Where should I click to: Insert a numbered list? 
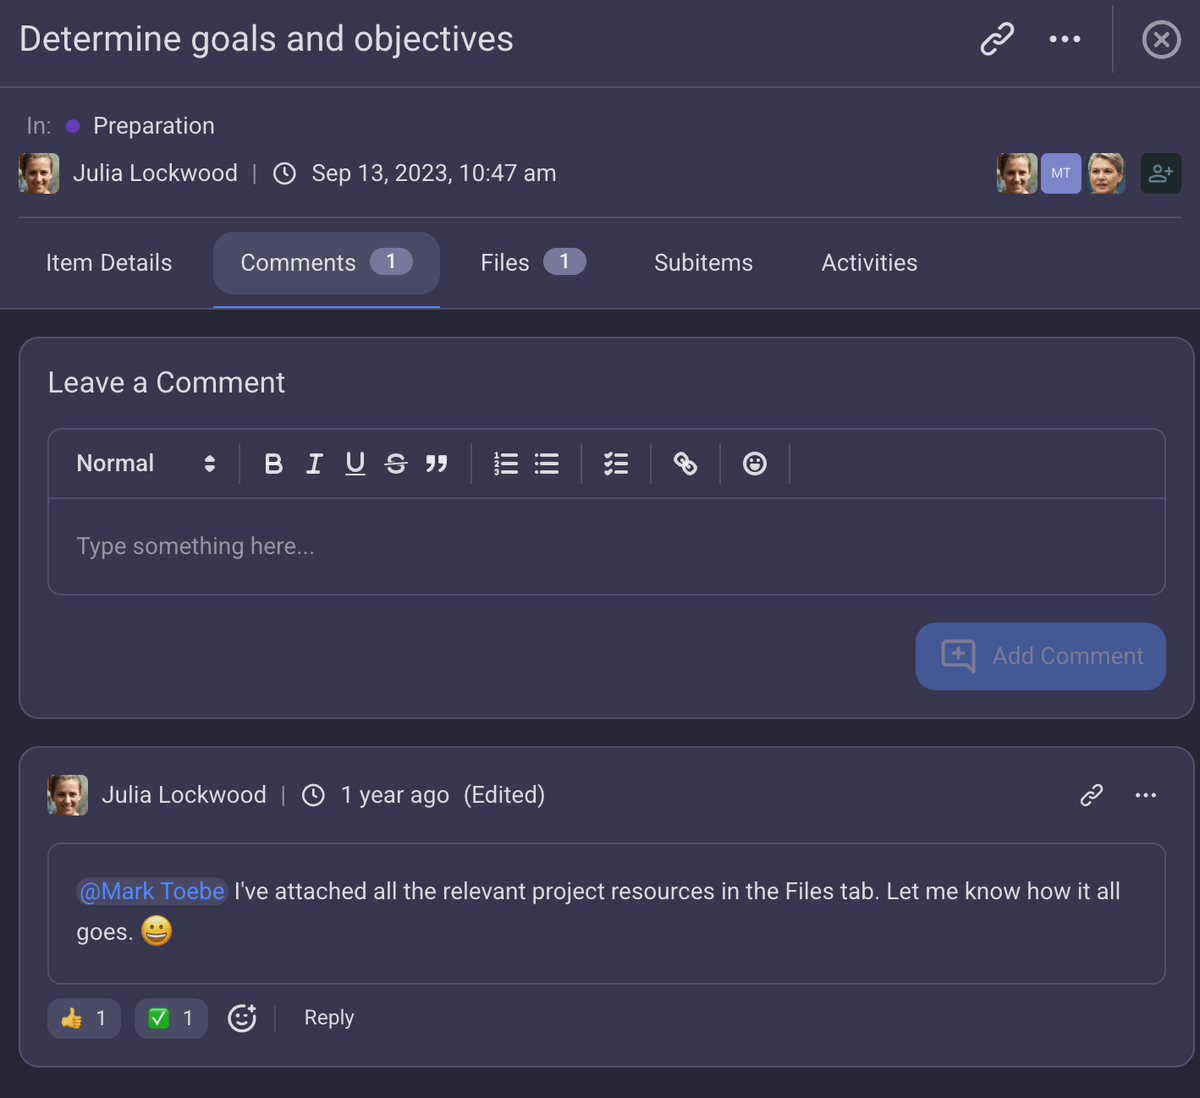click(506, 464)
